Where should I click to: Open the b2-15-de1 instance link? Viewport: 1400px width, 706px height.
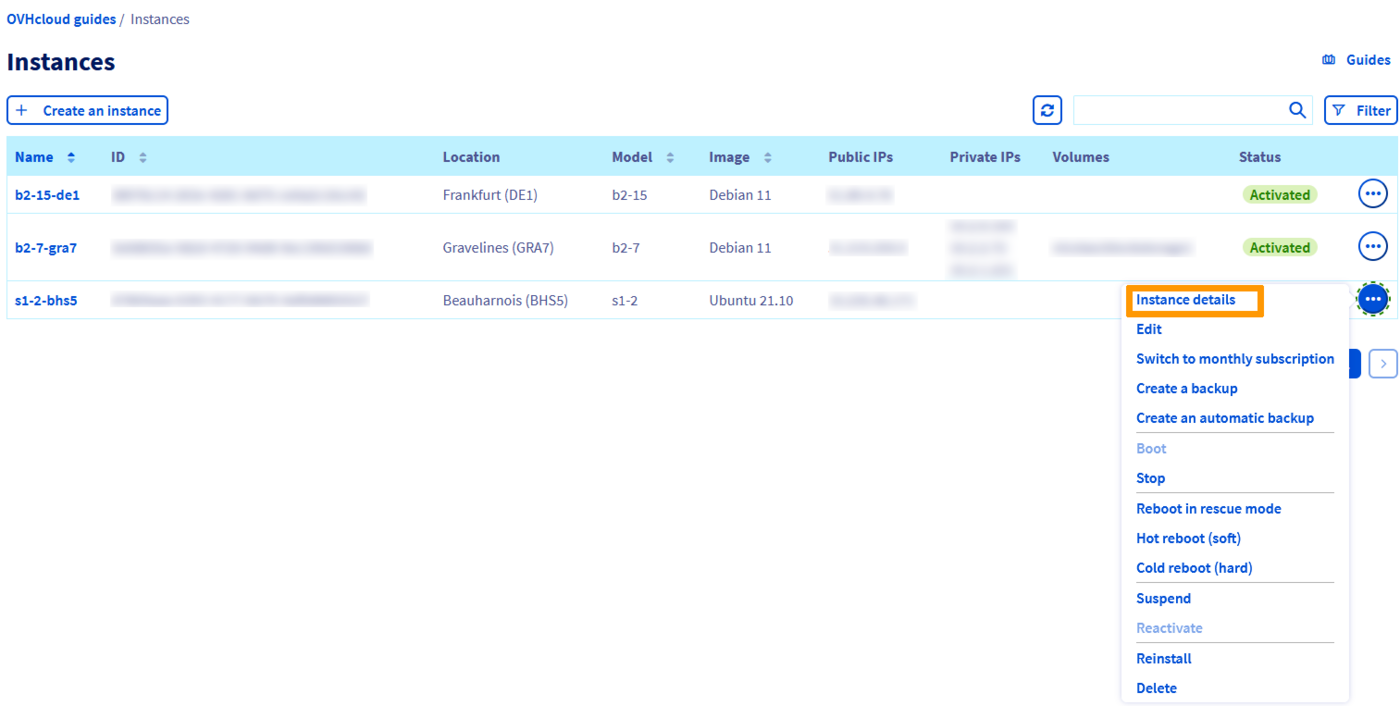[x=48, y=194]
